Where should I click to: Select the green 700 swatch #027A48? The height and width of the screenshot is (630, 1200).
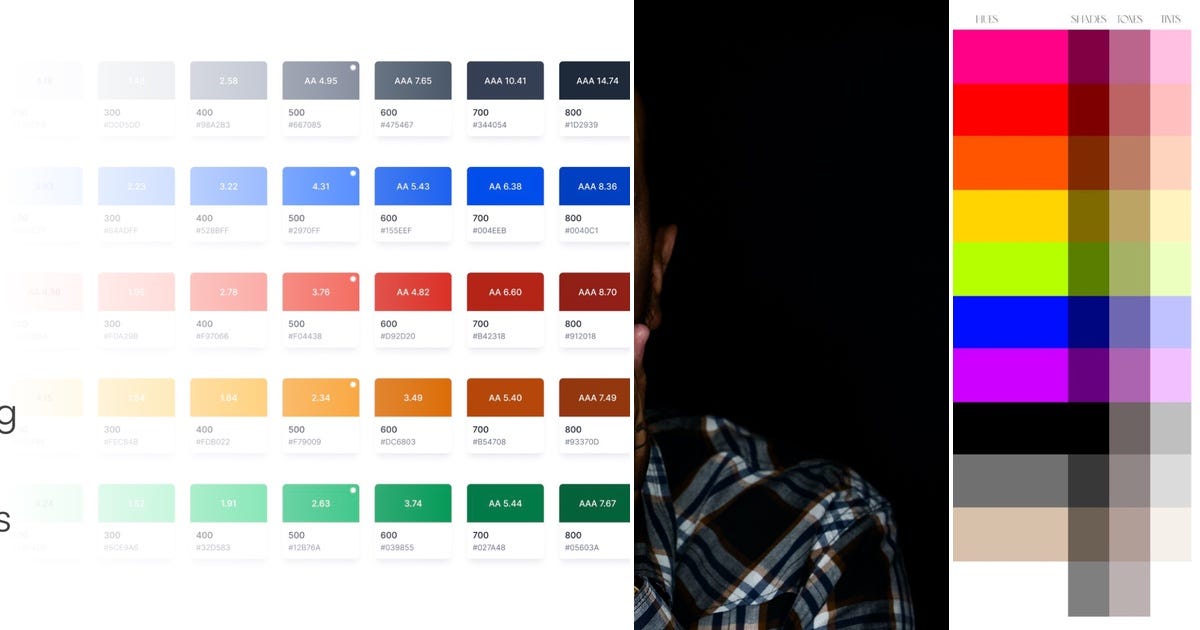point(504,502)
